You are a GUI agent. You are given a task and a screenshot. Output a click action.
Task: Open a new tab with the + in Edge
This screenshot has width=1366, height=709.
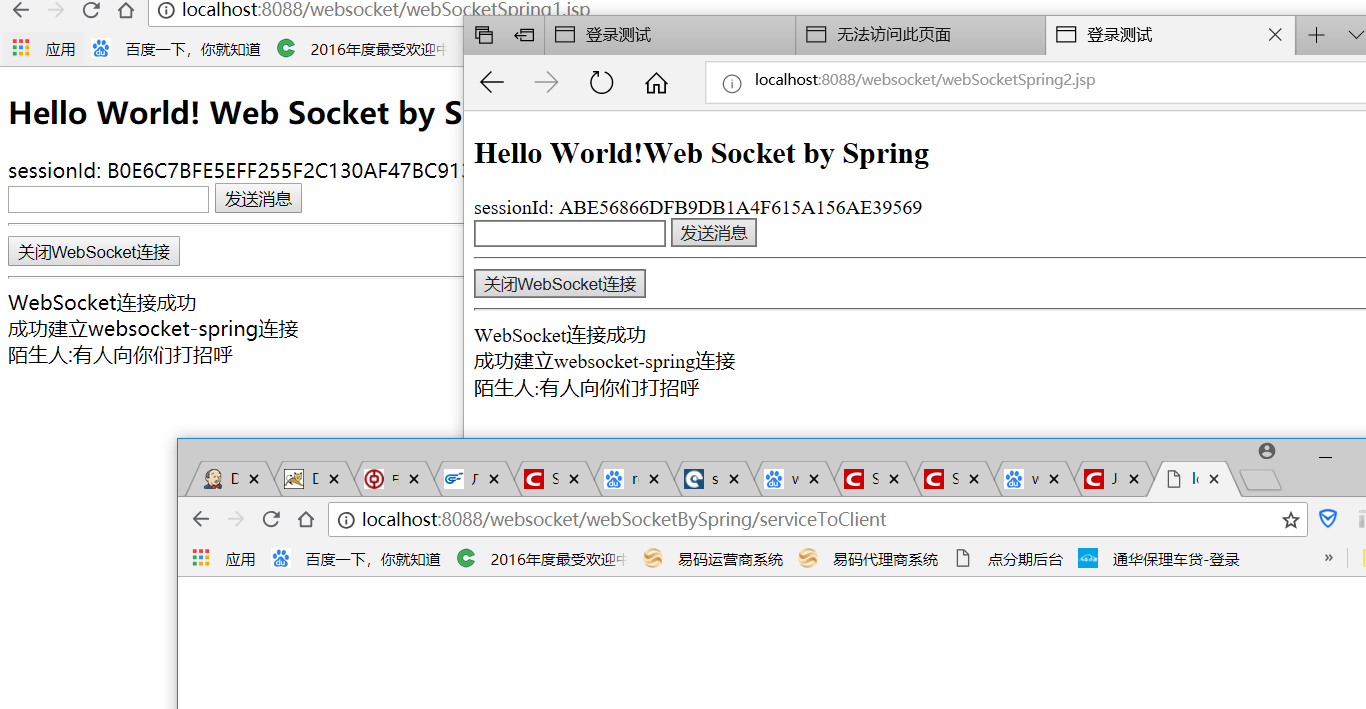(1314, 34)
